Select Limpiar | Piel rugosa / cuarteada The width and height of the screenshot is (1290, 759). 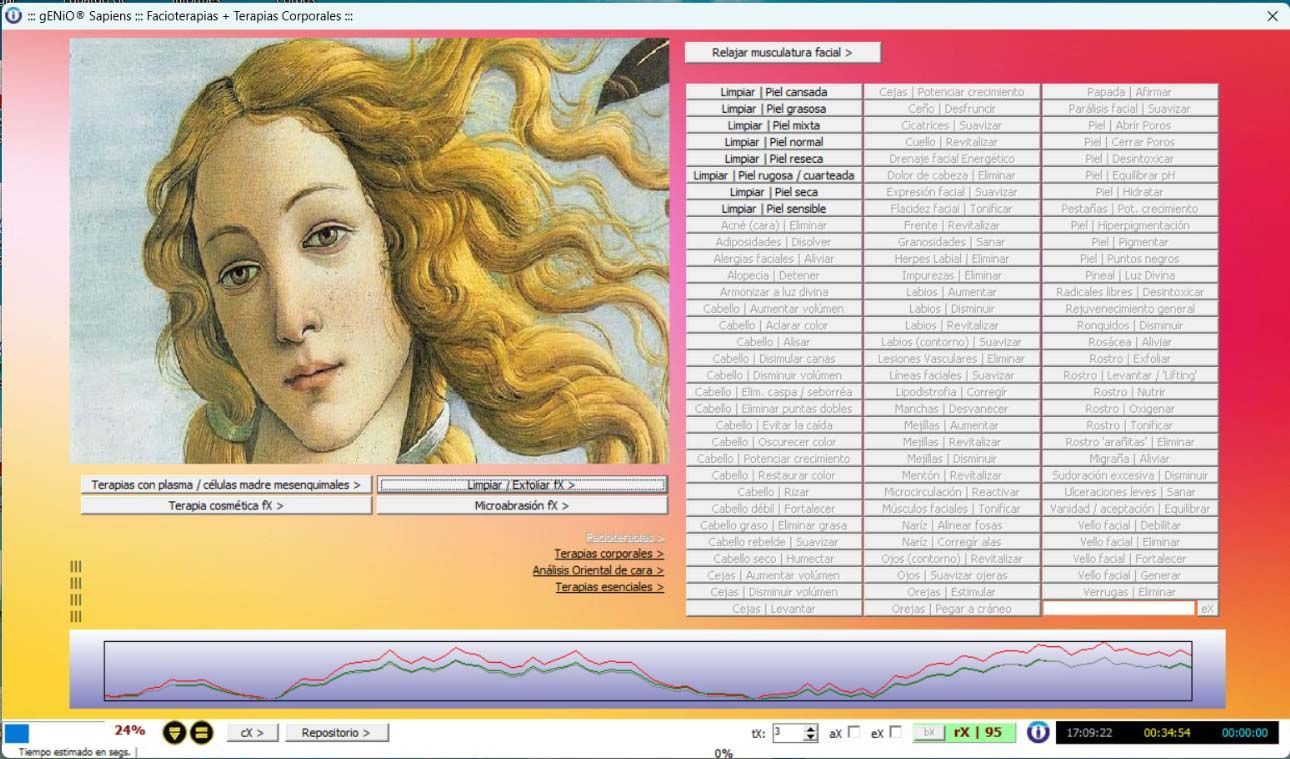click(774, 175)
